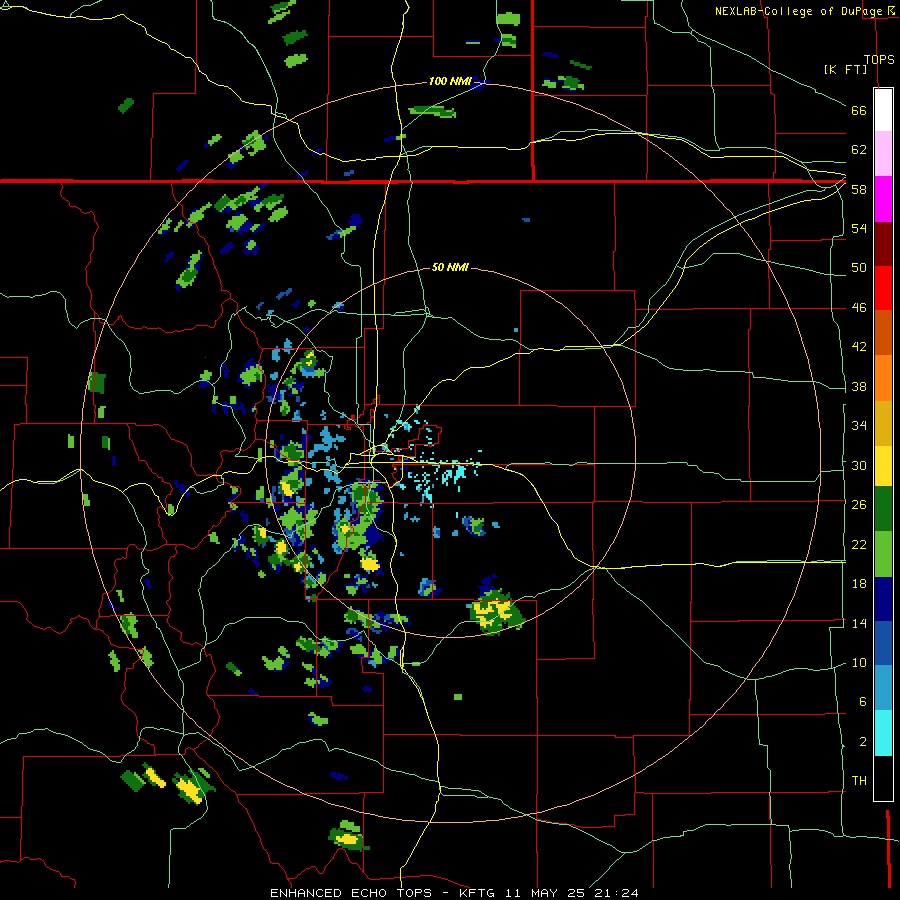
Task: Click the 100 NMI range ring label
Action: coord(450,81)
